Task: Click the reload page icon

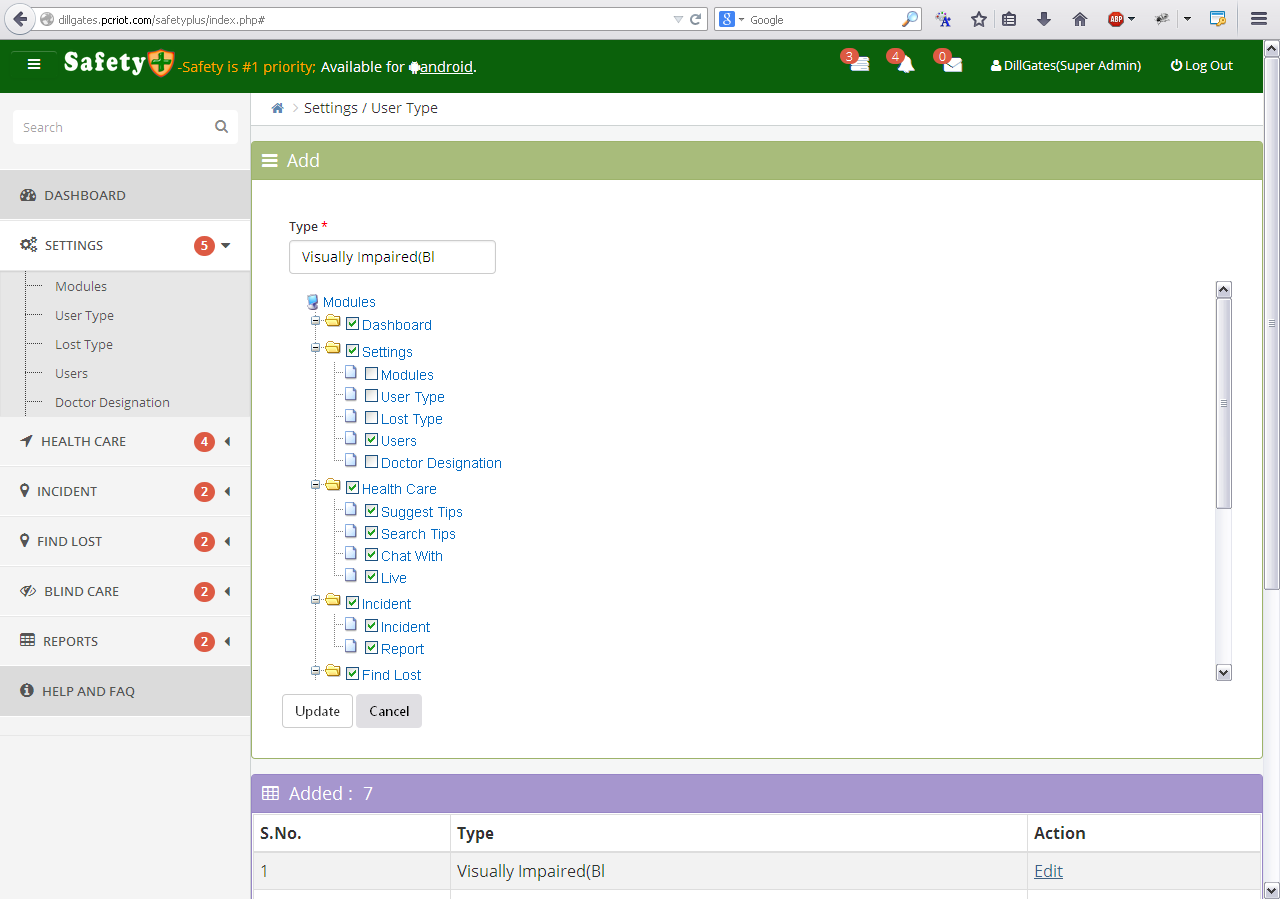Action: [x=695, y=19]
